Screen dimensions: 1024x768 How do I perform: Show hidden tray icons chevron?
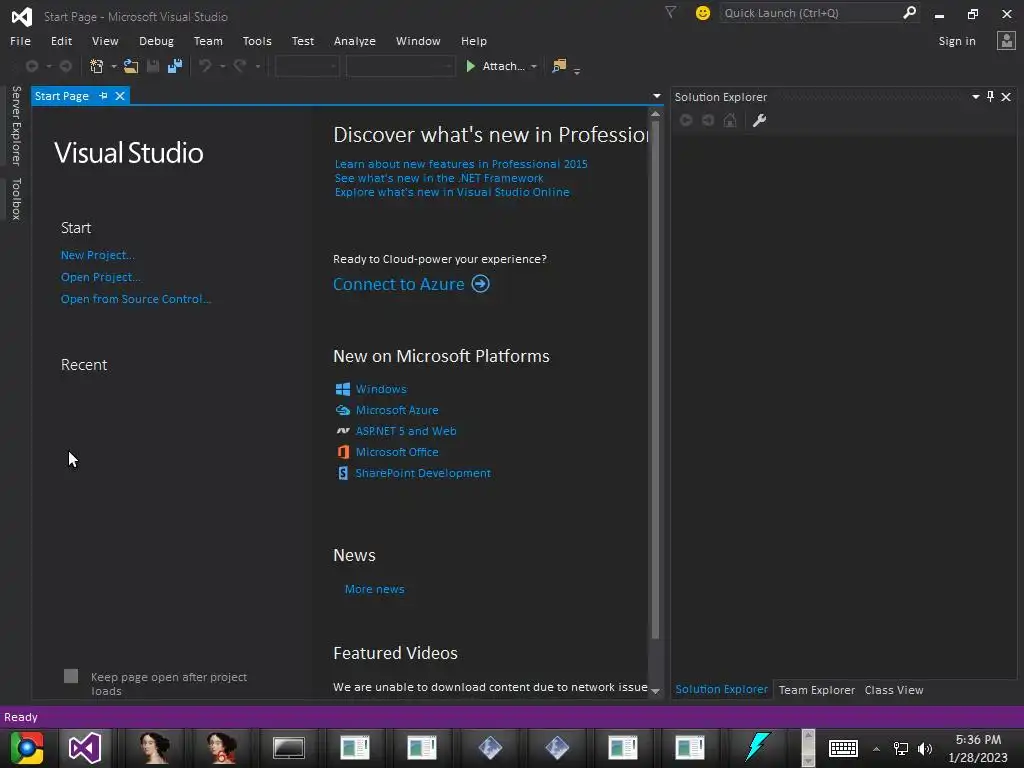pyautogui.click(x=876, y=749)
